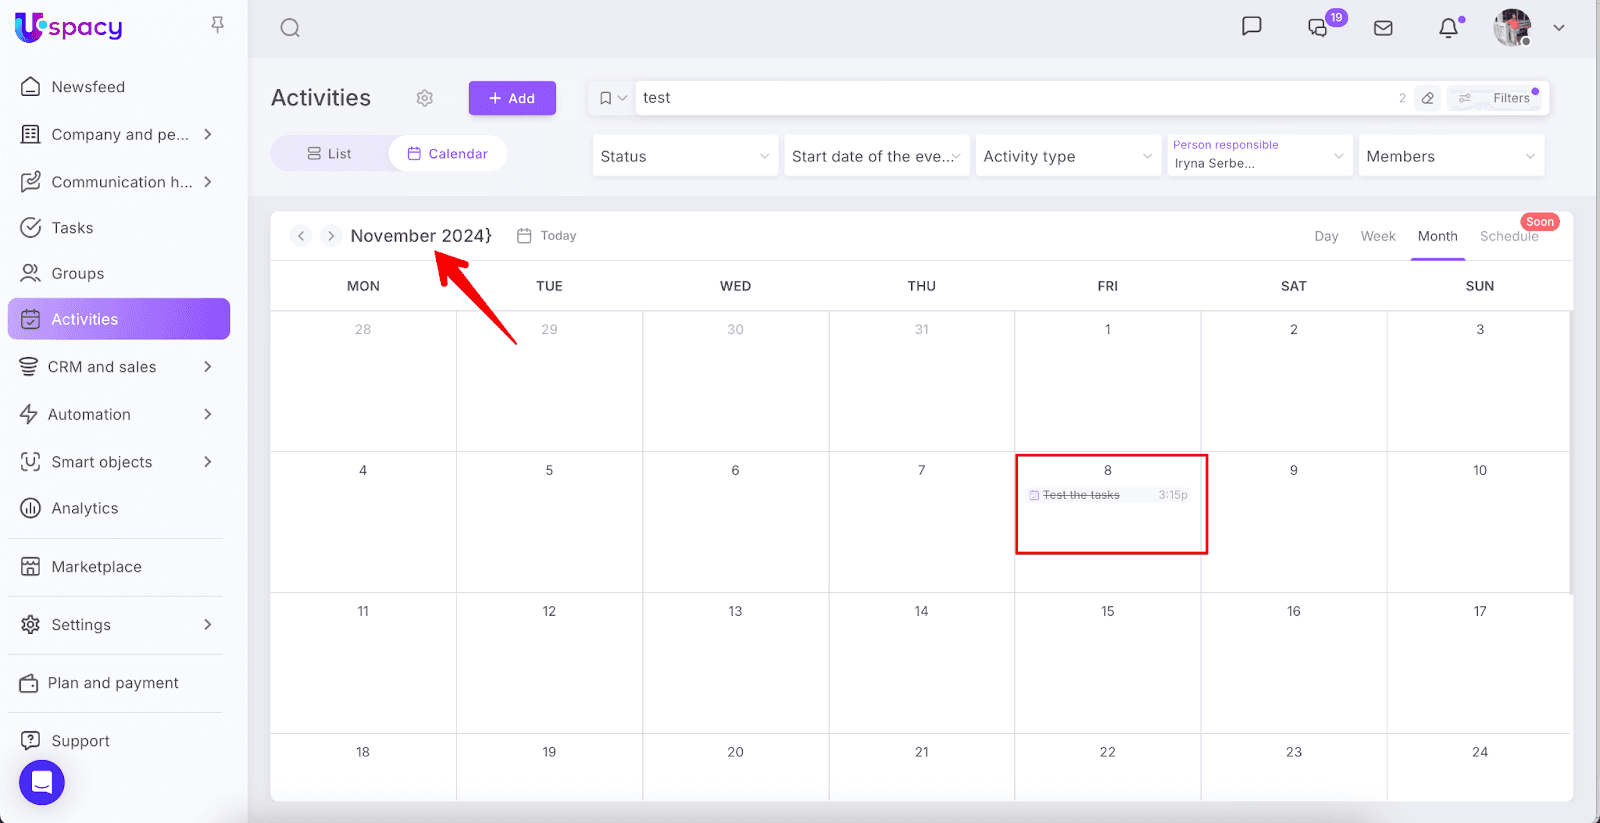Jump to Today in calendar
Image resolution: width=1600 pixels, height=823 pixels.
pos(547,236)
